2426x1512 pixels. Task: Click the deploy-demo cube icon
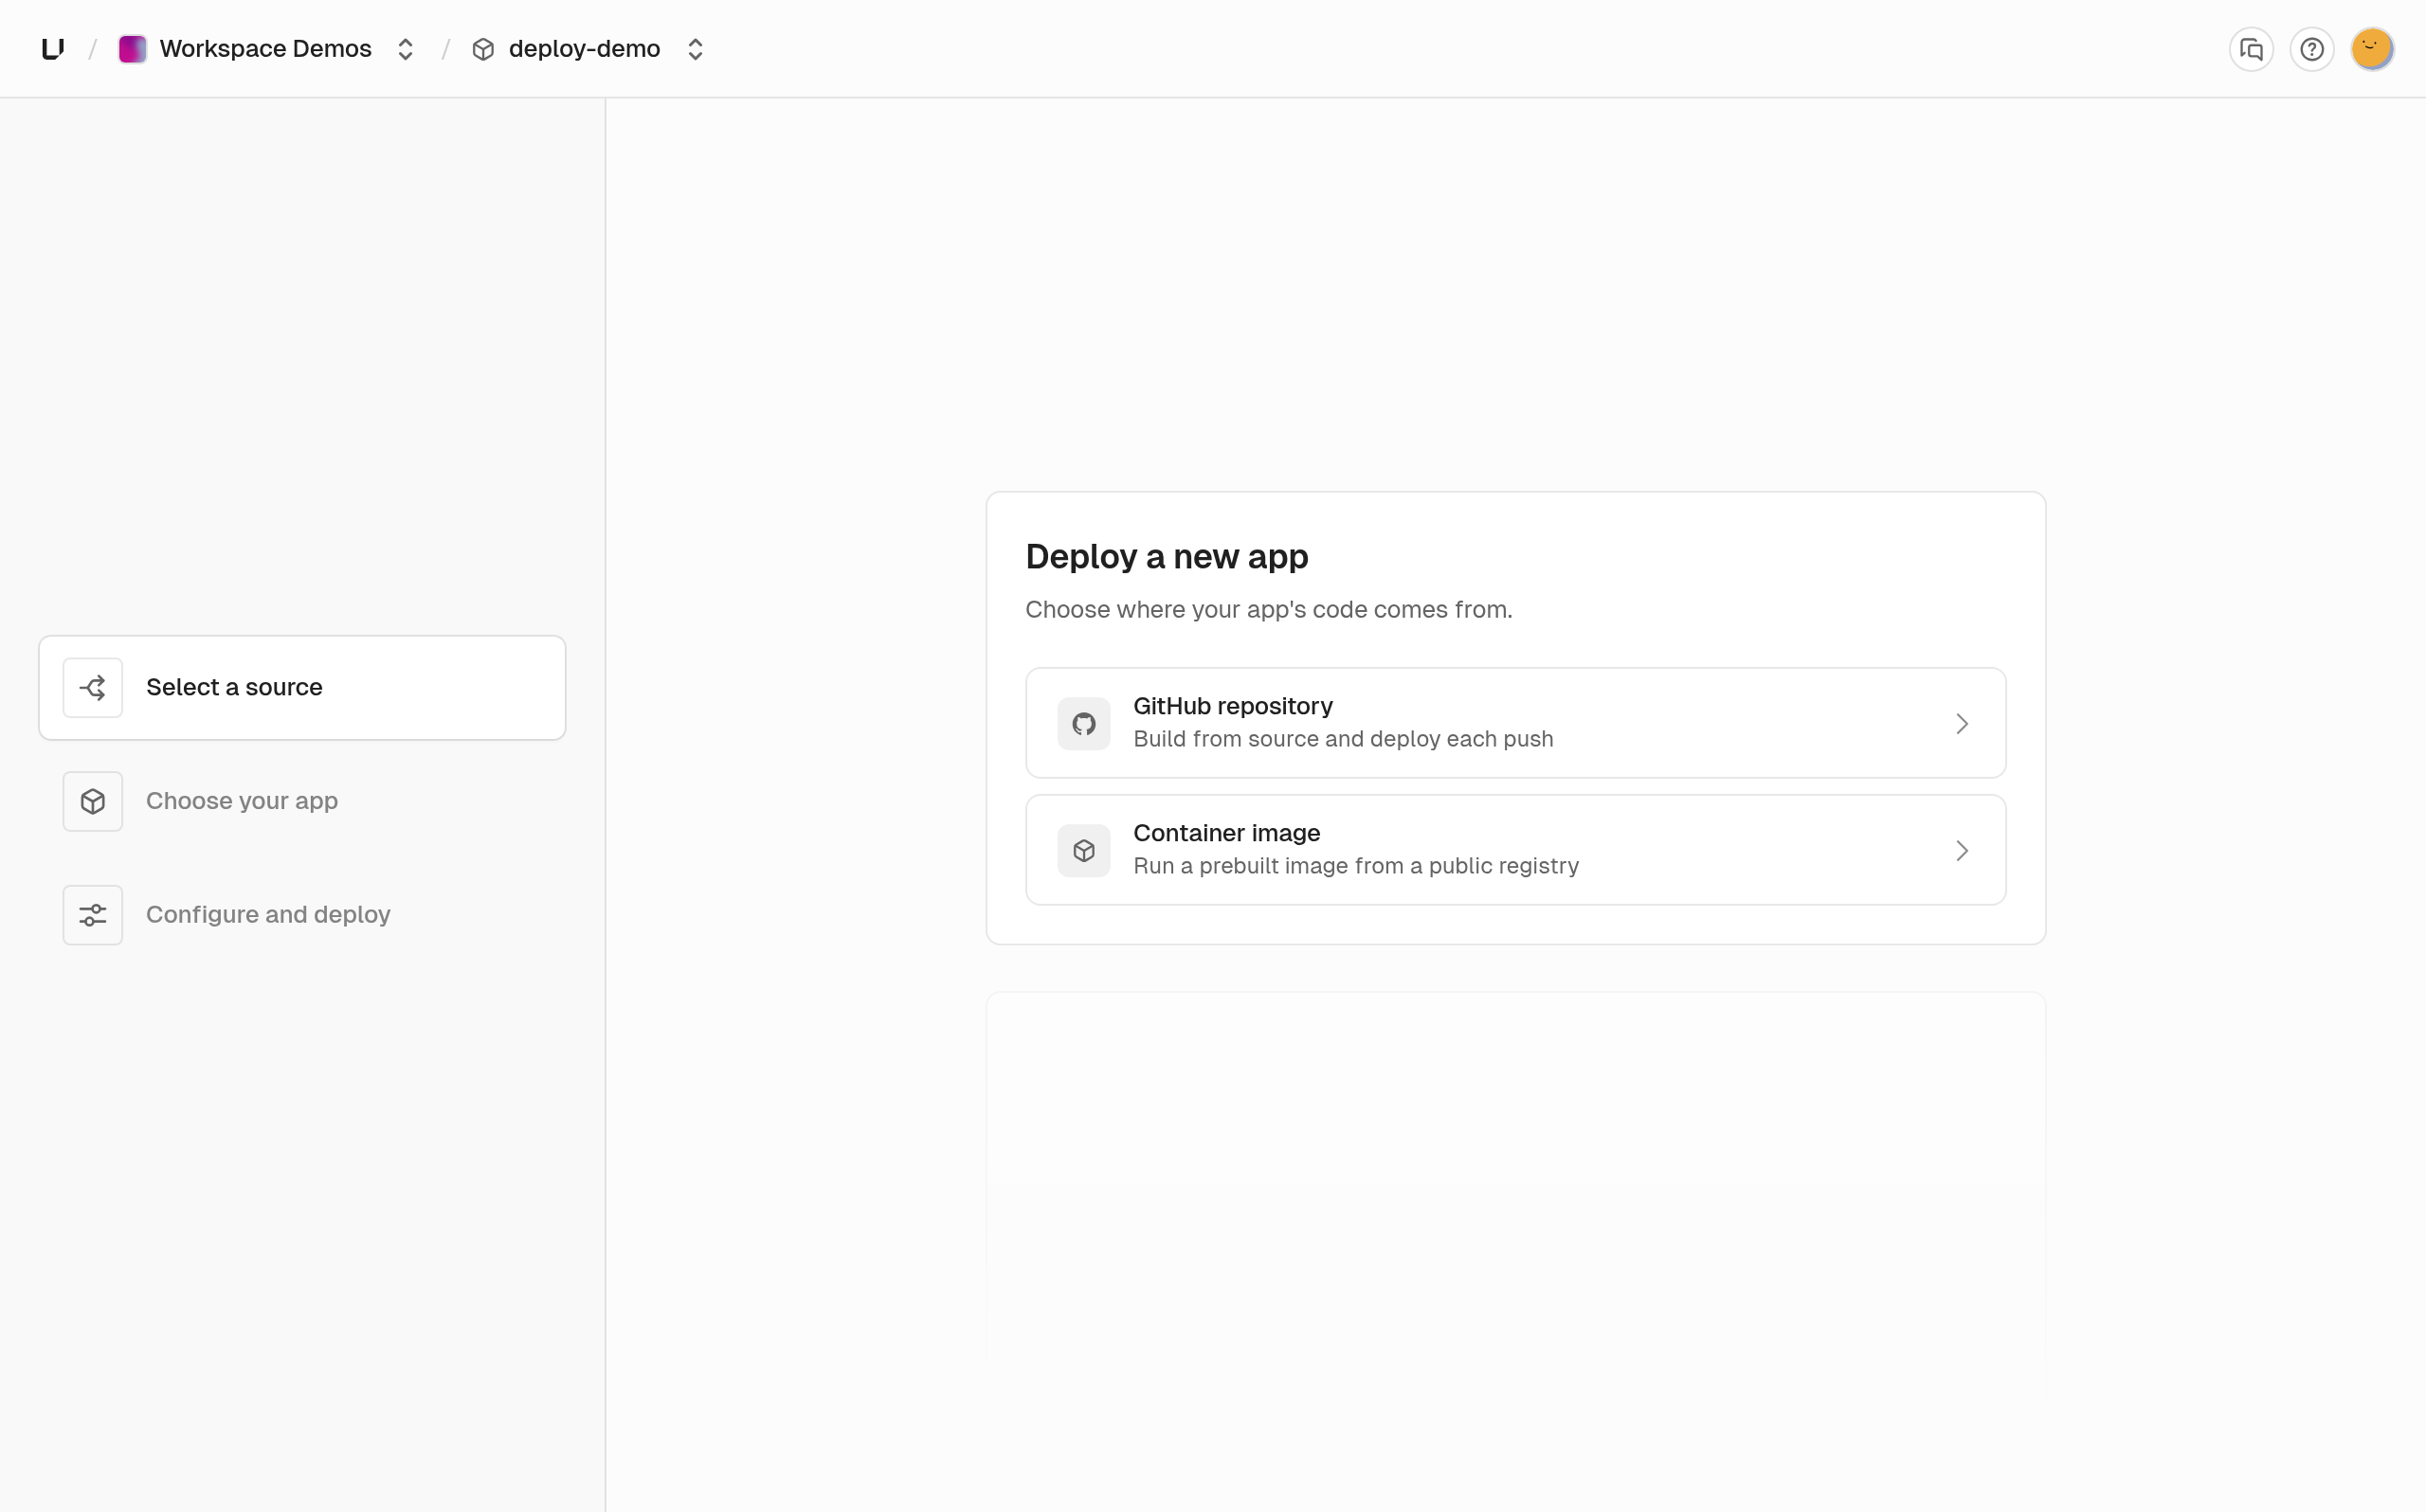[x=483, y=49]
